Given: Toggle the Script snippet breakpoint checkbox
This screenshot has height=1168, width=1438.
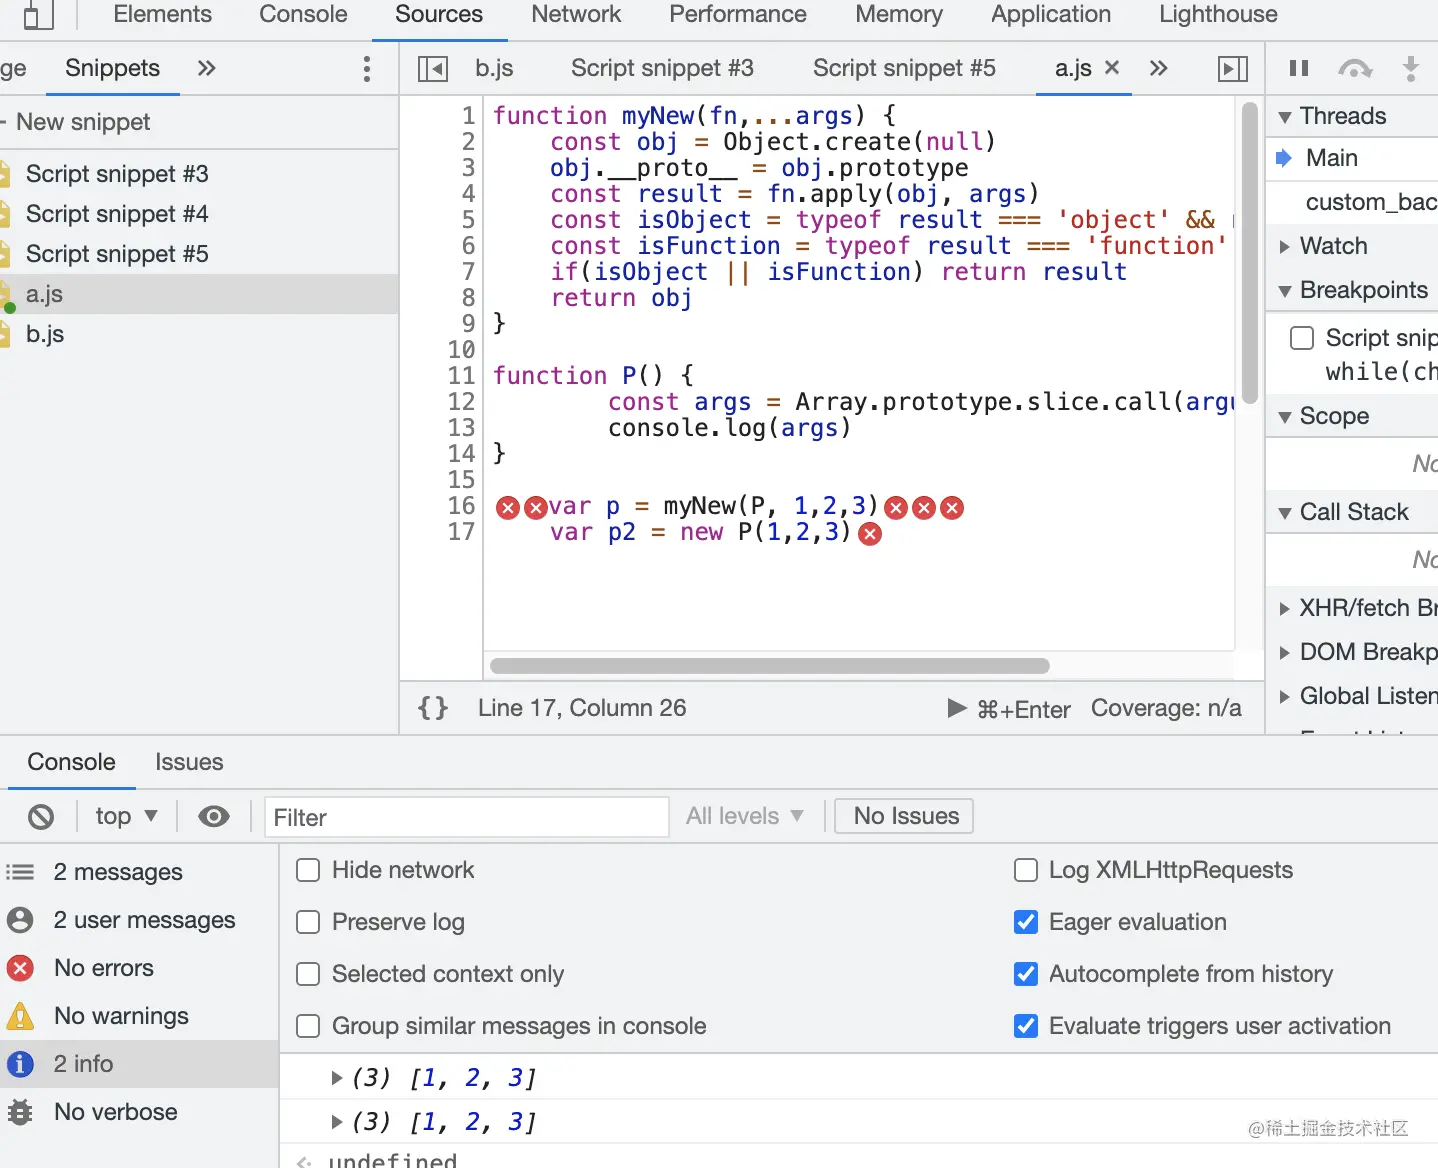Looking at the screenshot, I should click(x=1302, y=338).
